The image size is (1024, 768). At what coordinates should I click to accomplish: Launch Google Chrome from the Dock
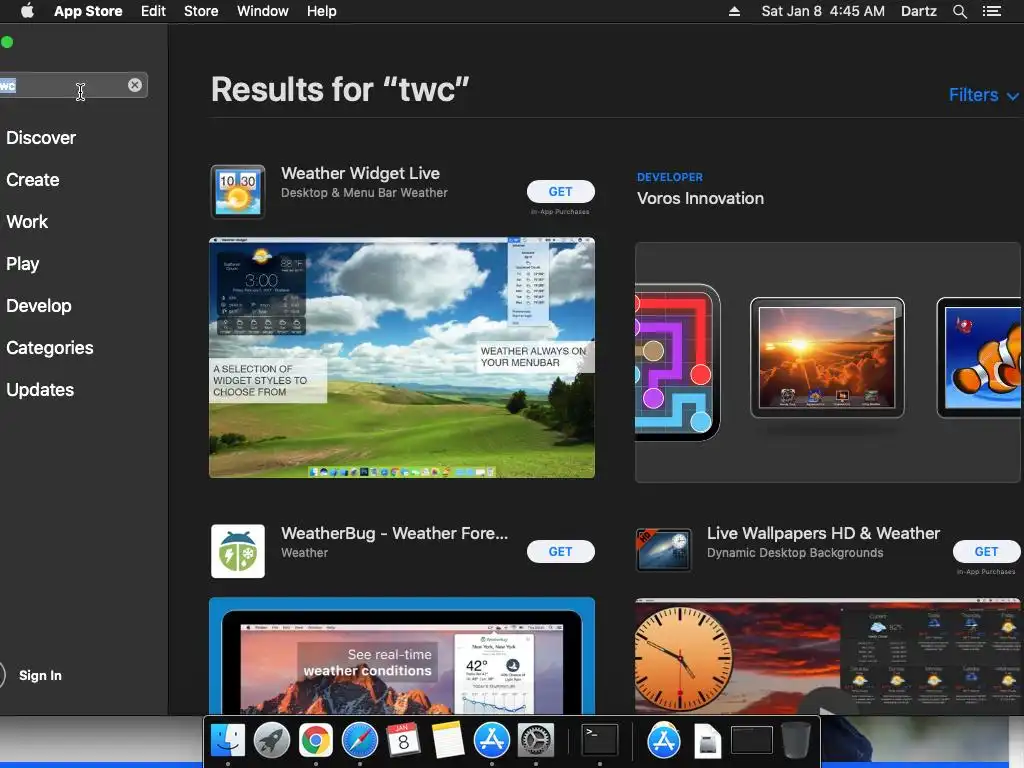coord(315,740)
